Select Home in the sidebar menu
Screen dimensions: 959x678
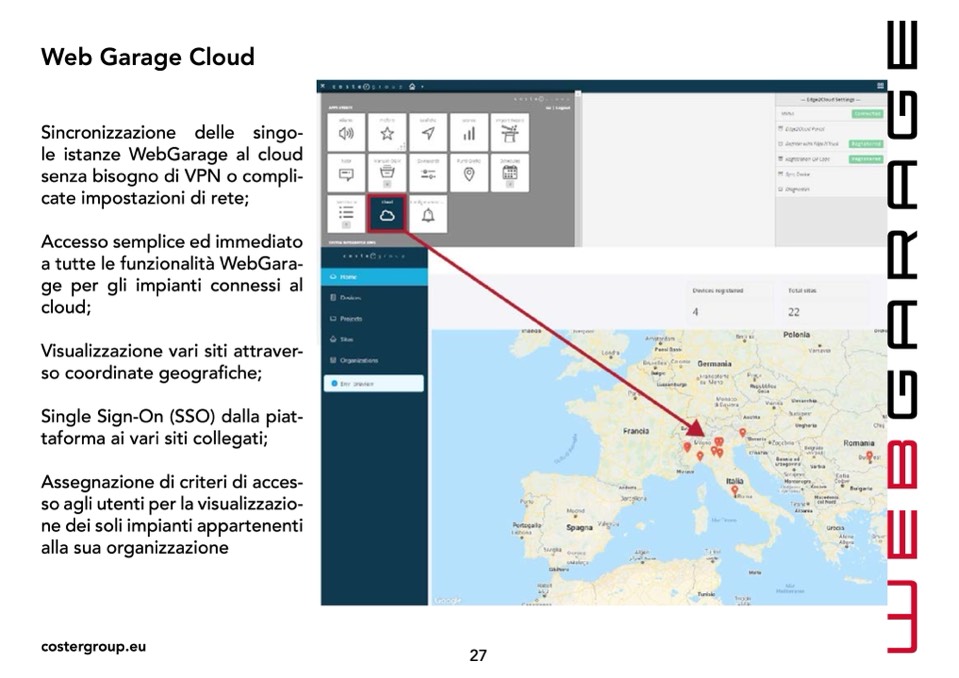pyautogui.click(x=347, y=276)
